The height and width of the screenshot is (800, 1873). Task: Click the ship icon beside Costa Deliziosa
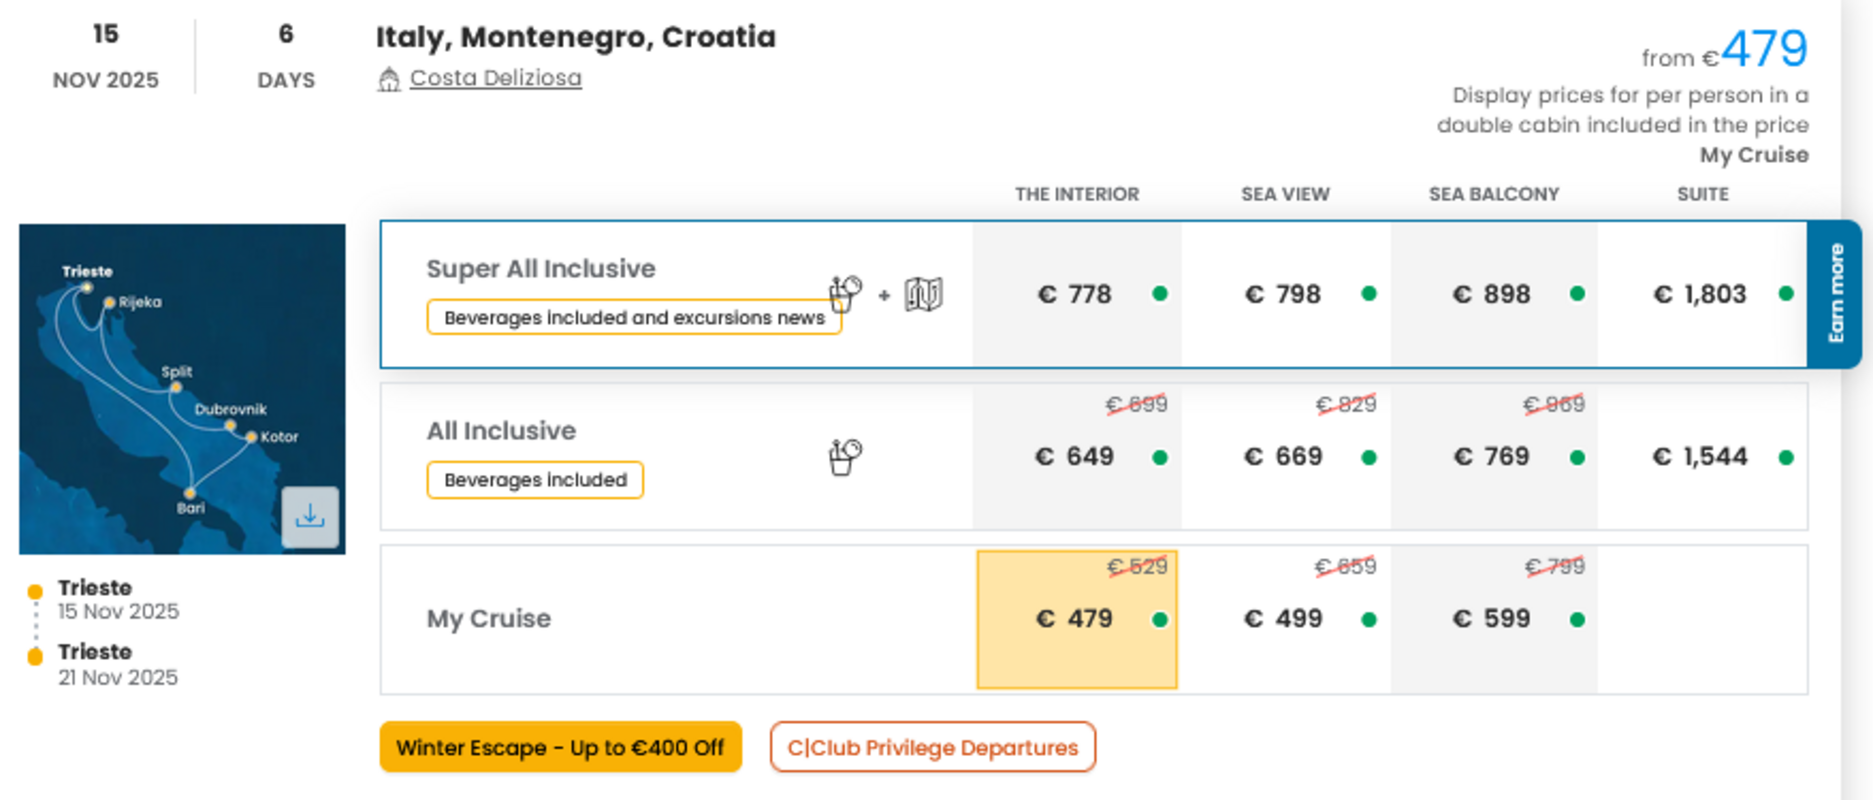389,79
